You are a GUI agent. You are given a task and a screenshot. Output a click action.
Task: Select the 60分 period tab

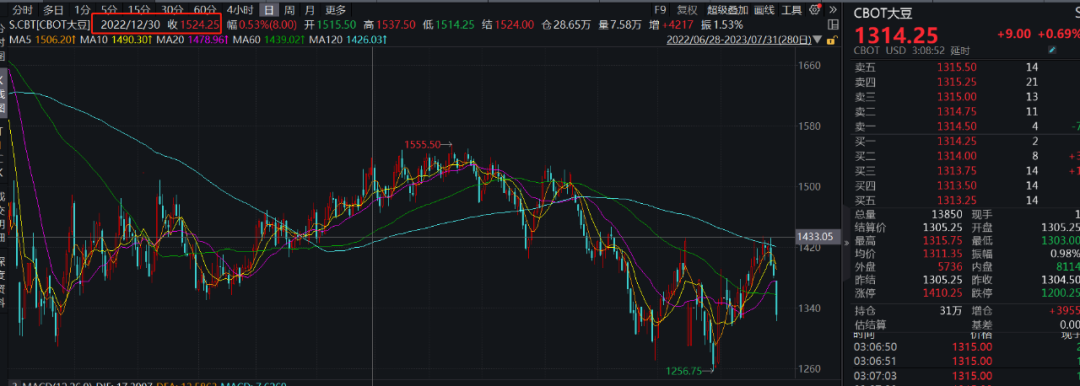pos(205,10)
